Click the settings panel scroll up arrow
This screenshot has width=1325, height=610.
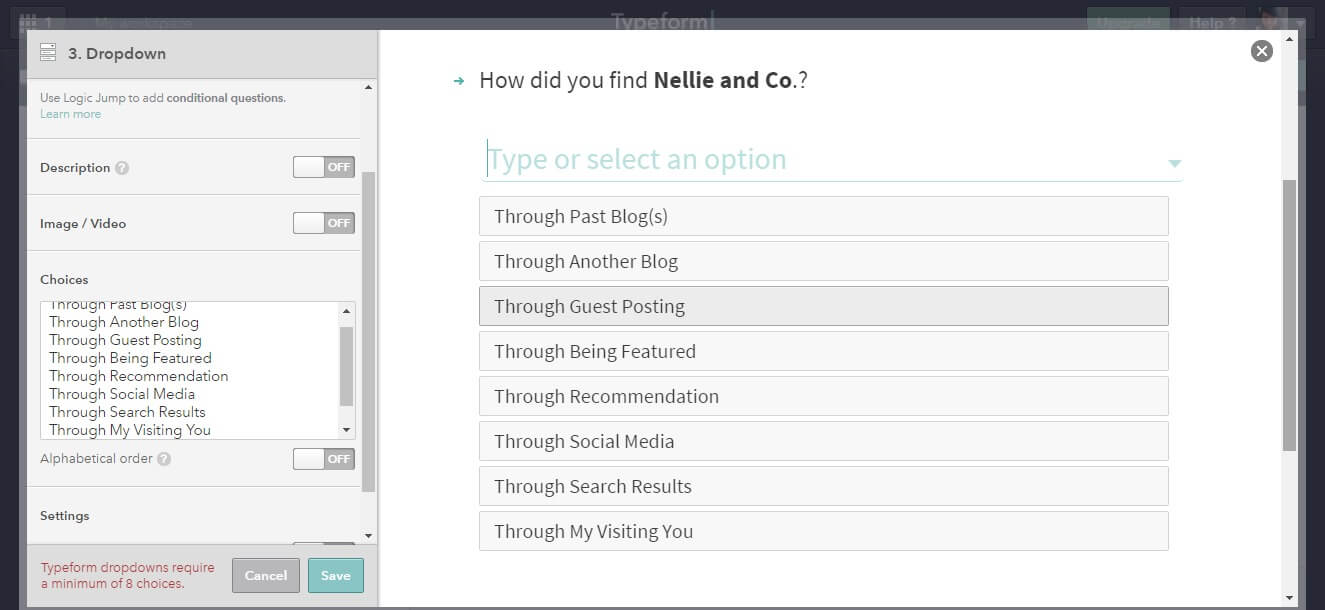point(369,88)
